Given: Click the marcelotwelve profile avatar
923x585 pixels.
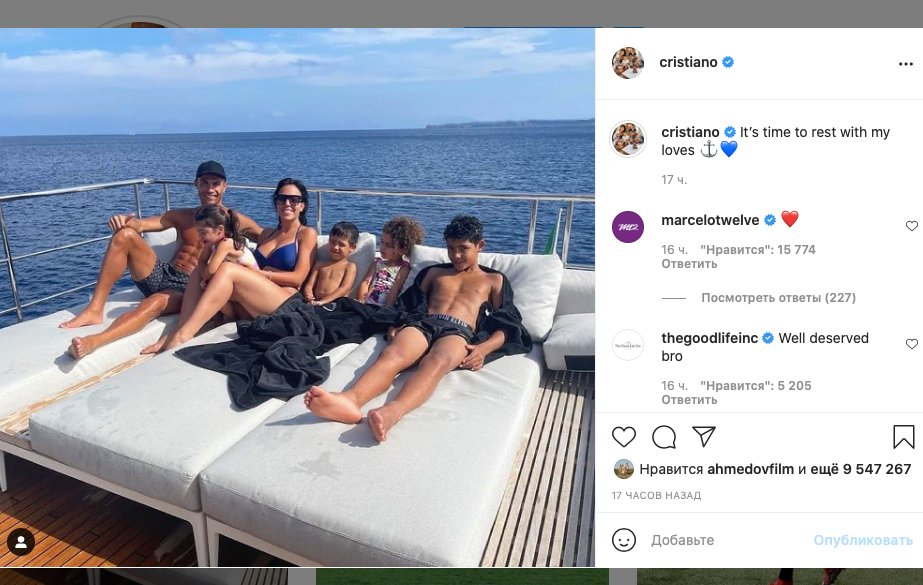Looking at the screenshot, I should 628,227.
